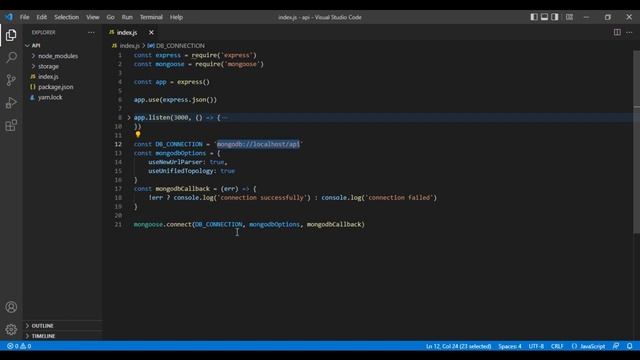
Task: Toggle the bottom Panel layout icon
Action: pos(544,17)
